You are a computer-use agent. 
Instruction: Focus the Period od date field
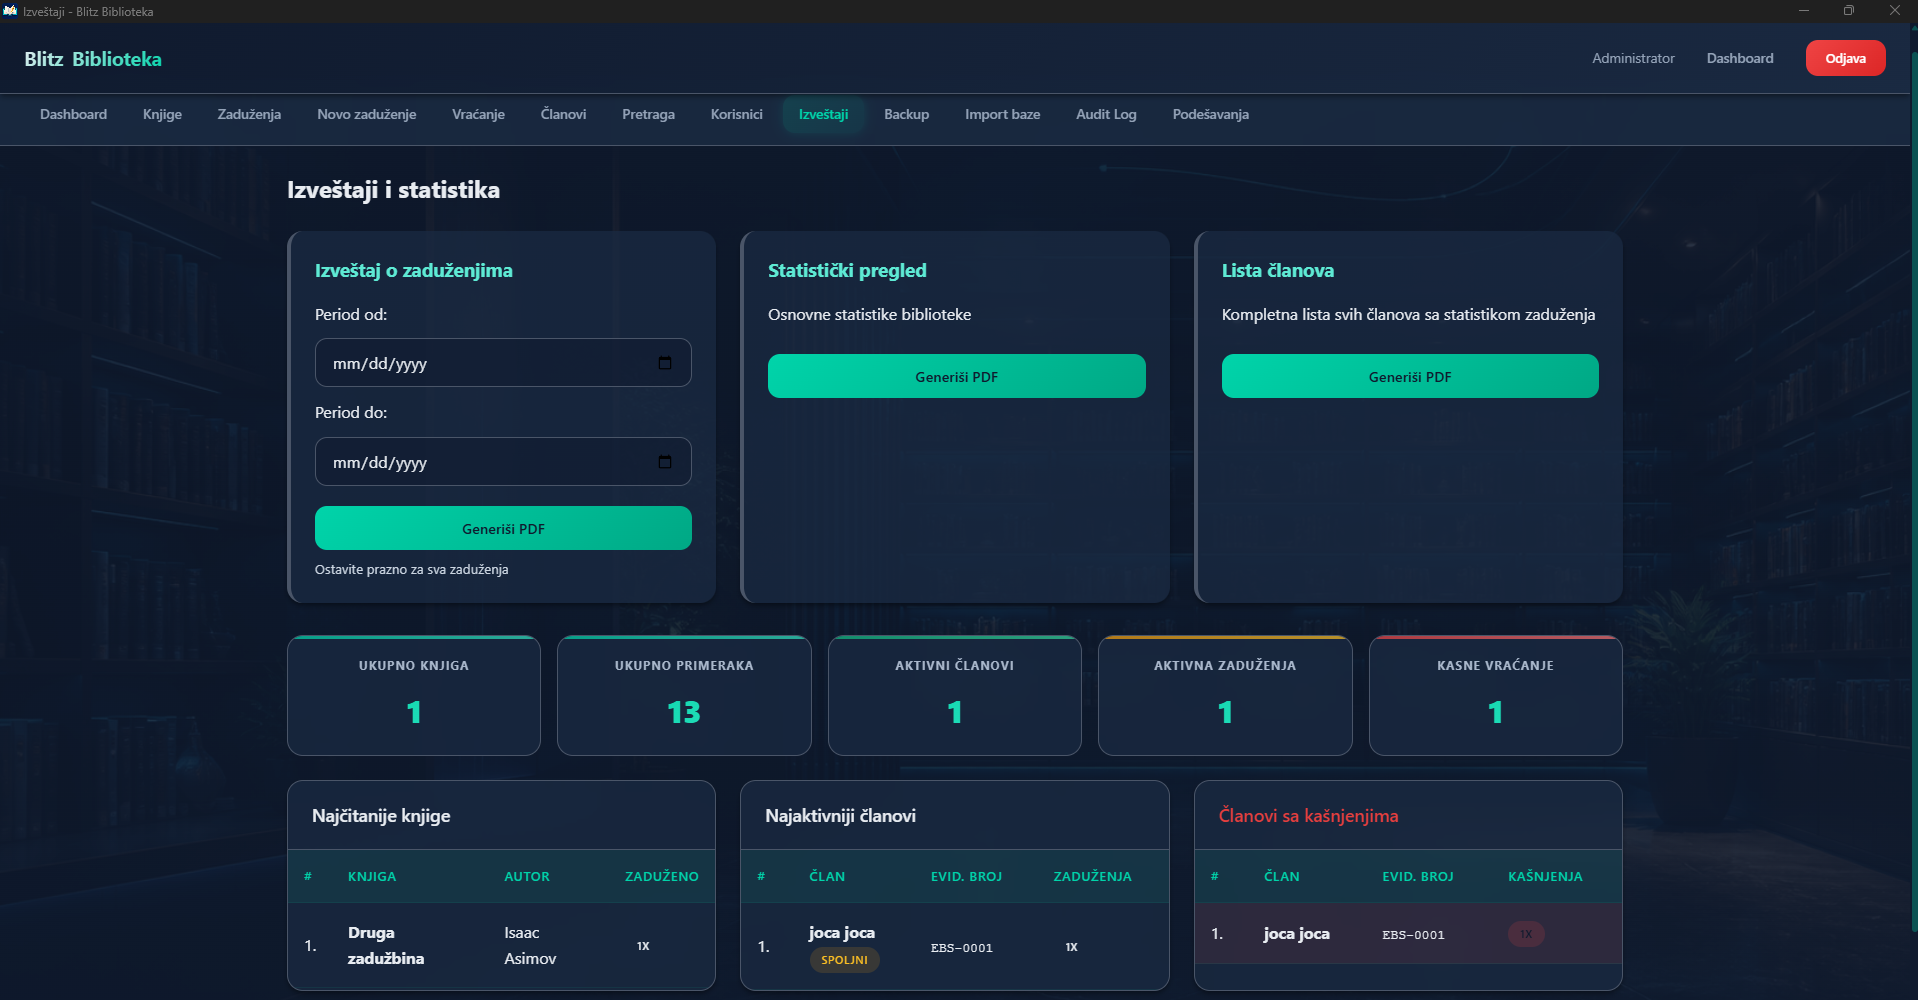click(503, 363)
